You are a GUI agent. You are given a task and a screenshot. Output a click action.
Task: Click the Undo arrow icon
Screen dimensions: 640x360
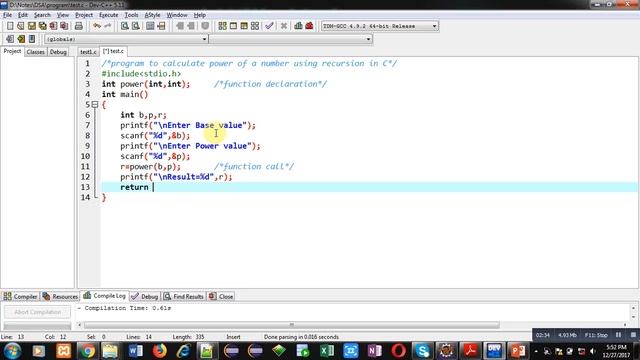[97, 26]
